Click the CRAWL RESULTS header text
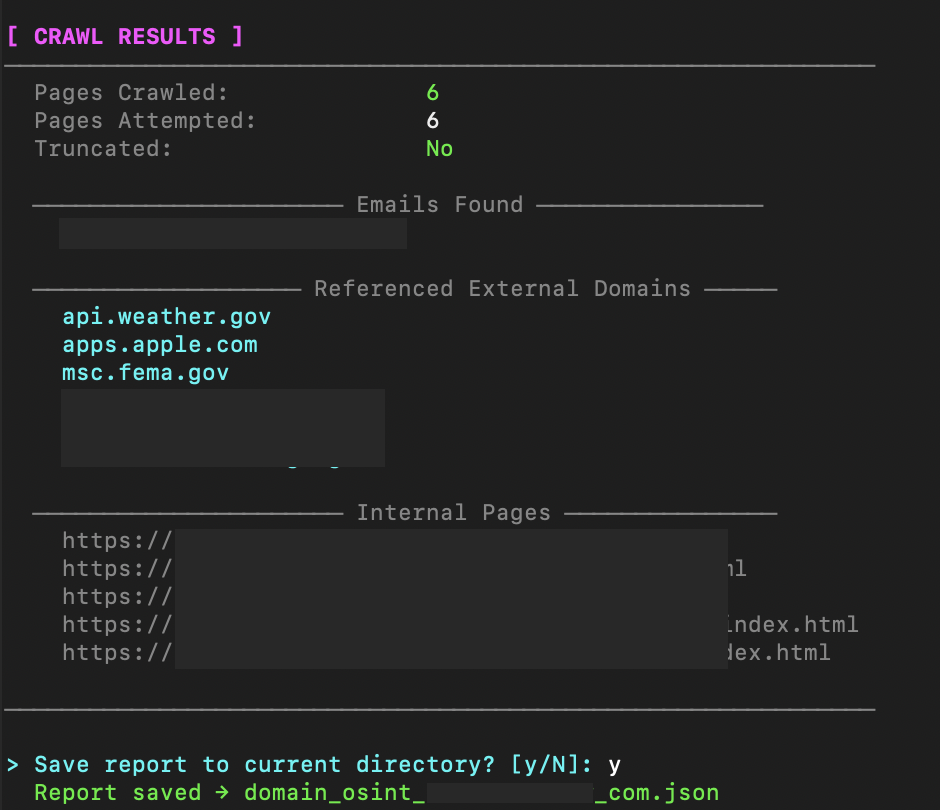940x810 pixels. pyautogui.click(x=125, y=37)
